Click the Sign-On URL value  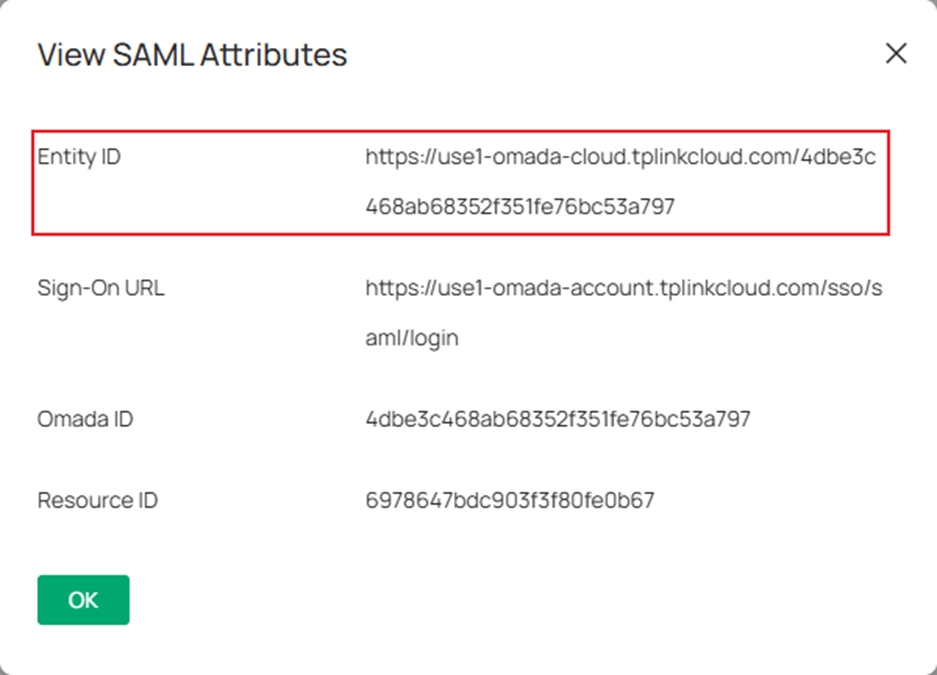(630, 288)
